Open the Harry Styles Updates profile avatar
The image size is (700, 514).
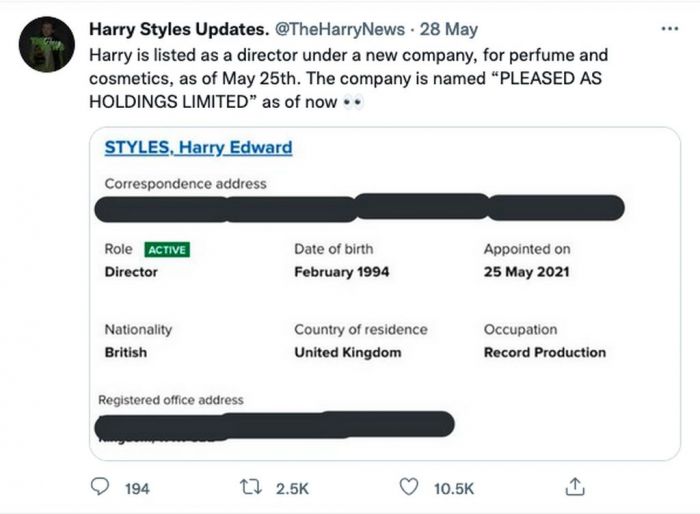[x=47, y=44]
